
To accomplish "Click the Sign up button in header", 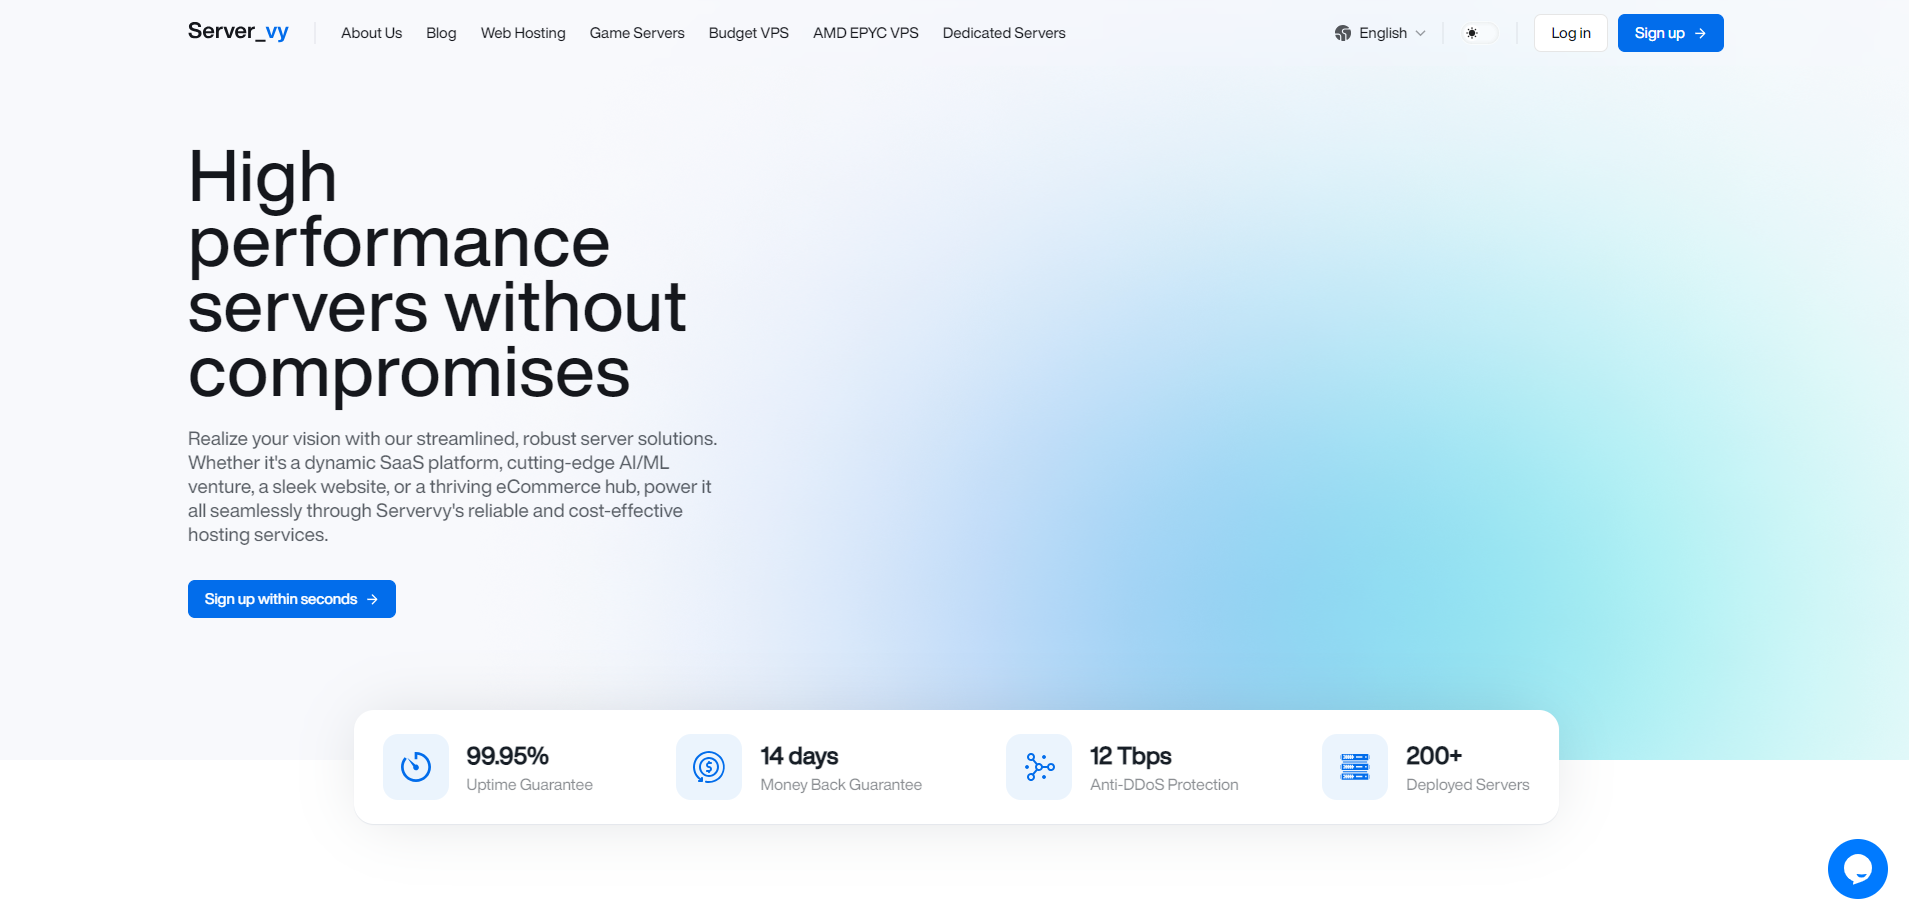I will pyautogui.click(x=1670, y=33).
